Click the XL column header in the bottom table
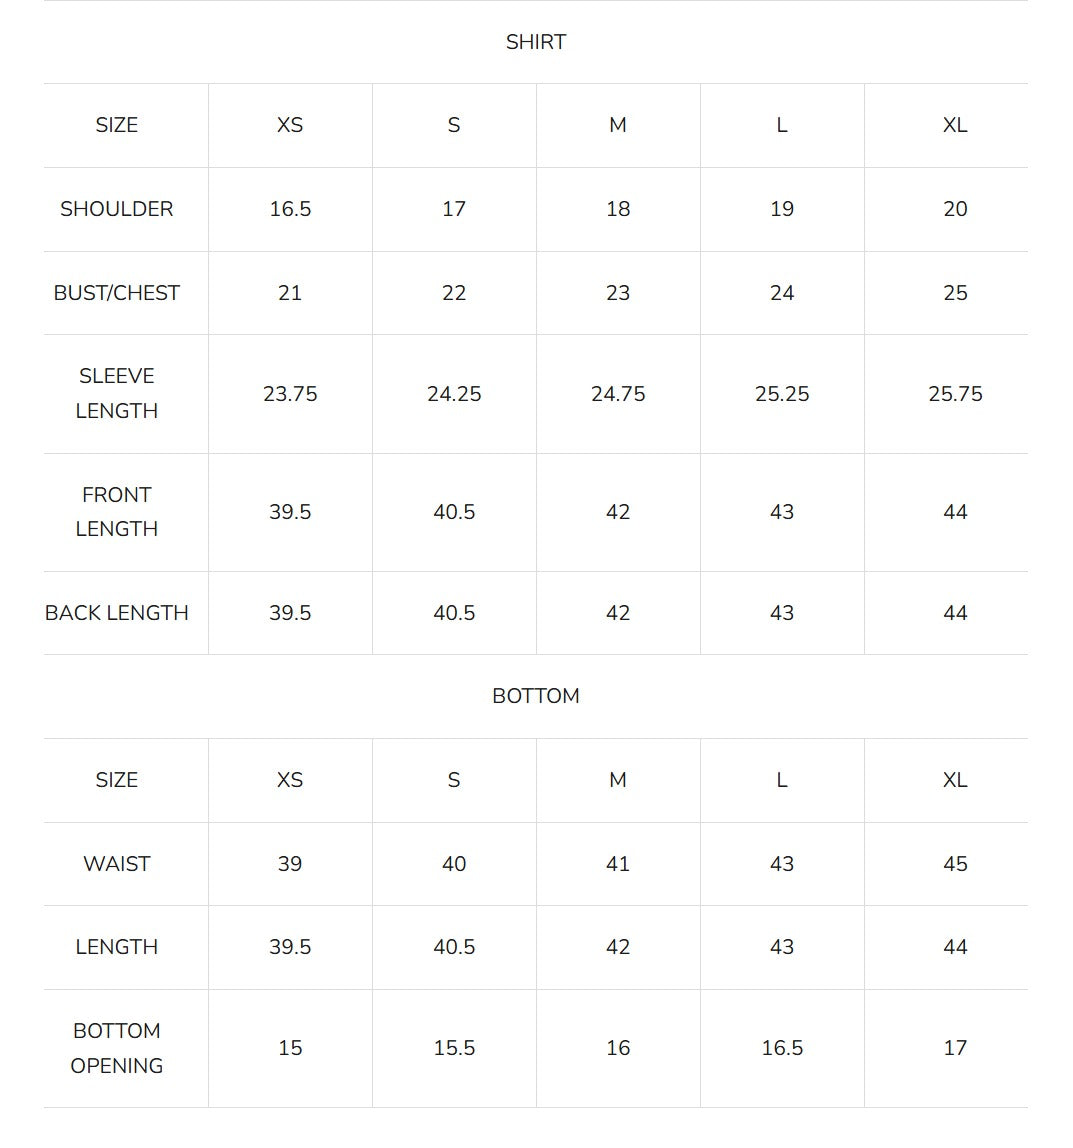Viewport: 1073px width, 1148px height. point(955,780)
